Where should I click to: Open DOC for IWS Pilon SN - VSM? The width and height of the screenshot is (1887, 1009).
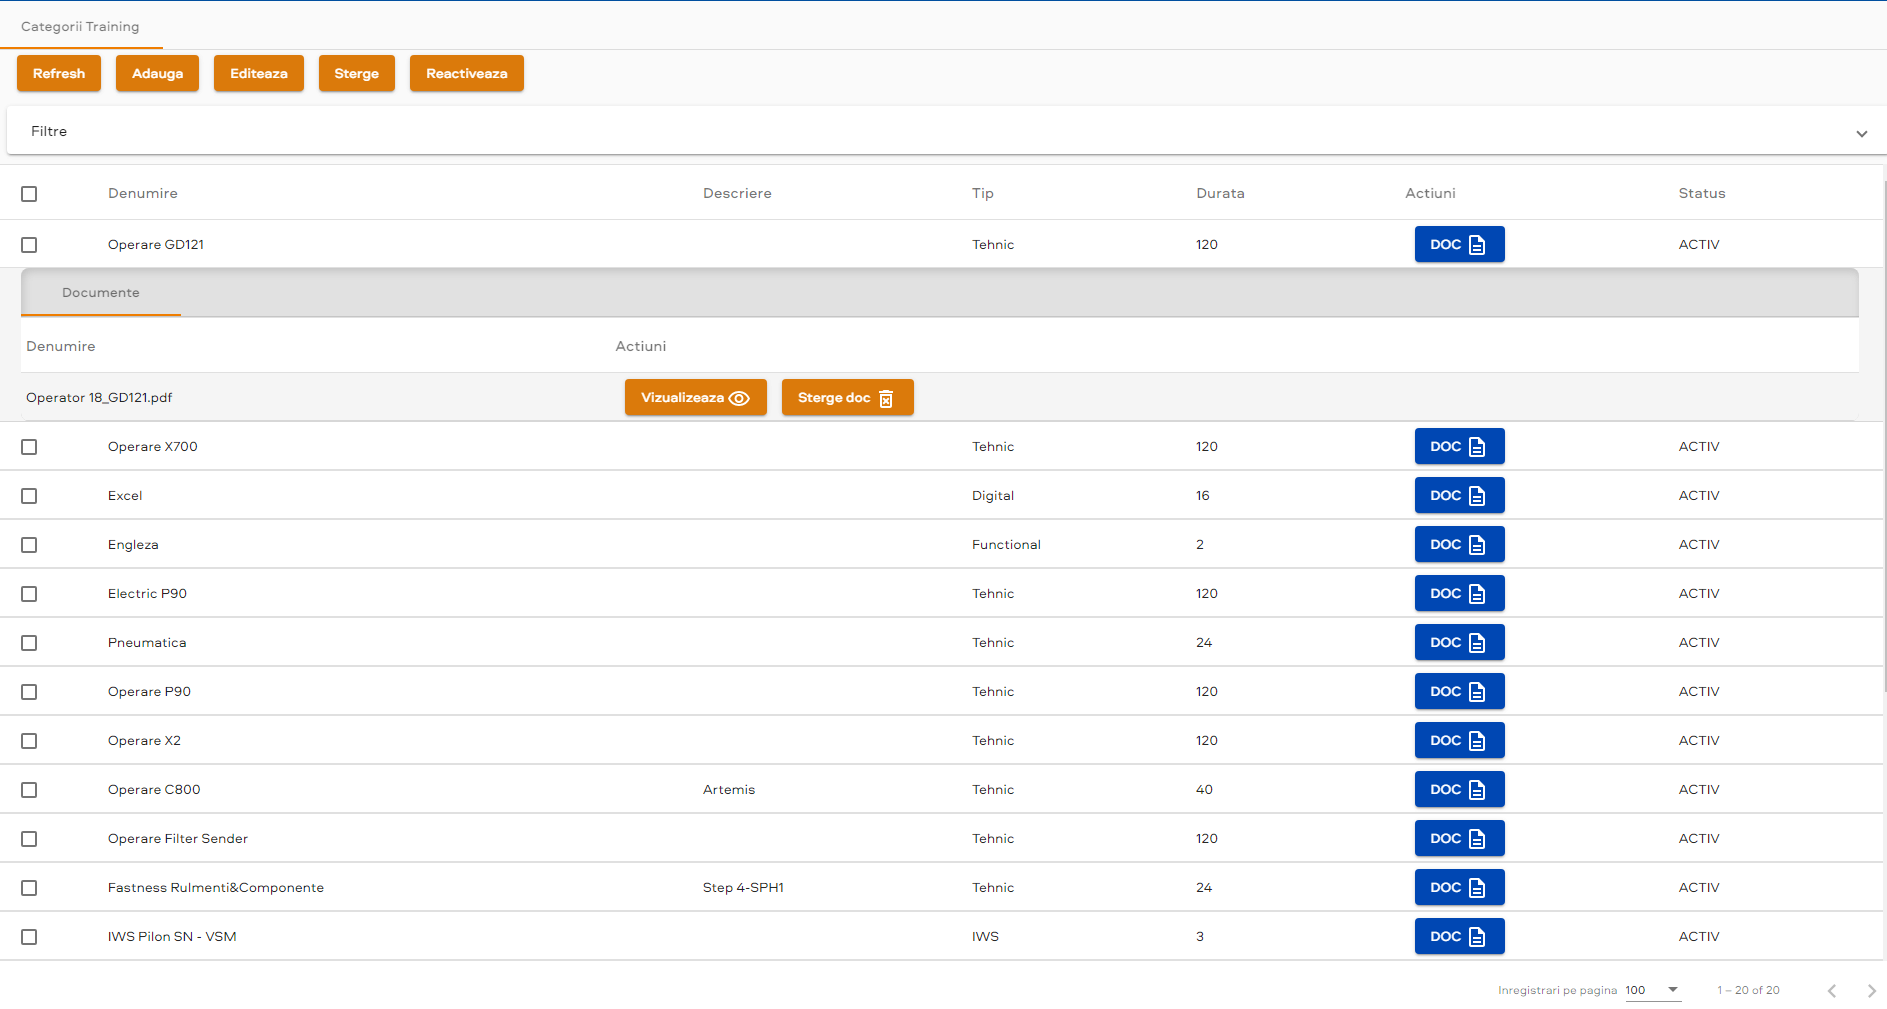pyautogui.click(x=1458, y=936)
